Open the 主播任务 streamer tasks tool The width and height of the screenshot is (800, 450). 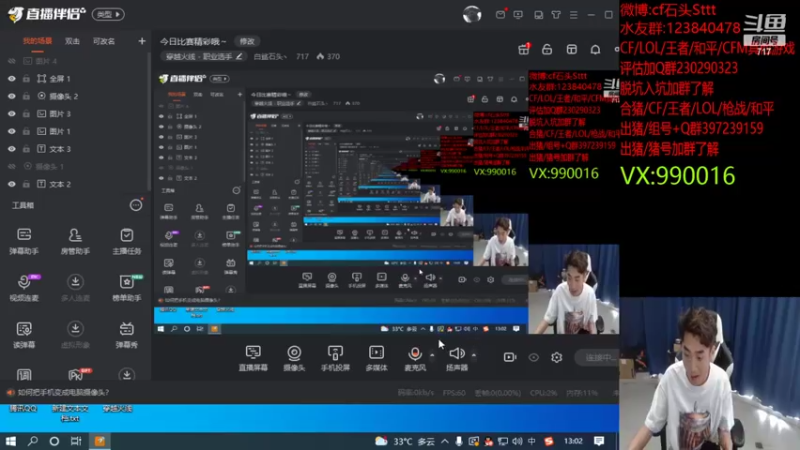(127, 241)
